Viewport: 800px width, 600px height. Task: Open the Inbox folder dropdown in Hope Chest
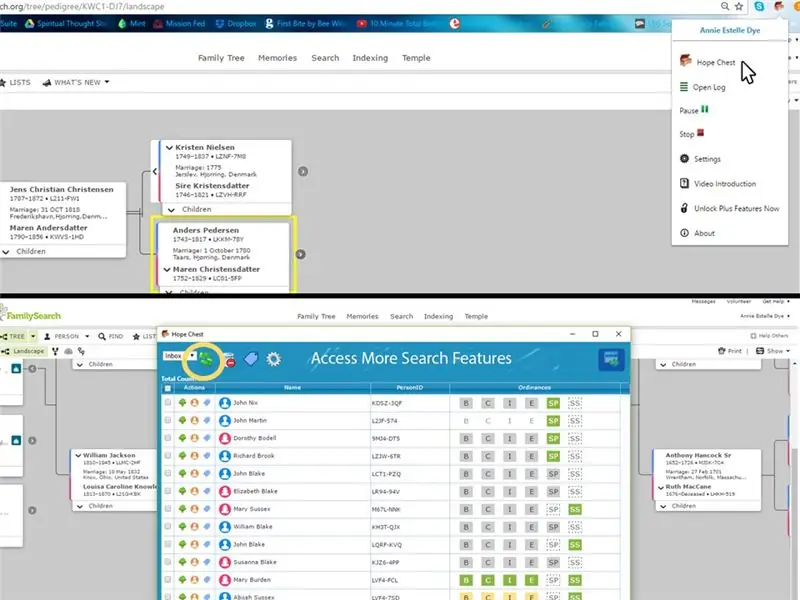(180, 356)
